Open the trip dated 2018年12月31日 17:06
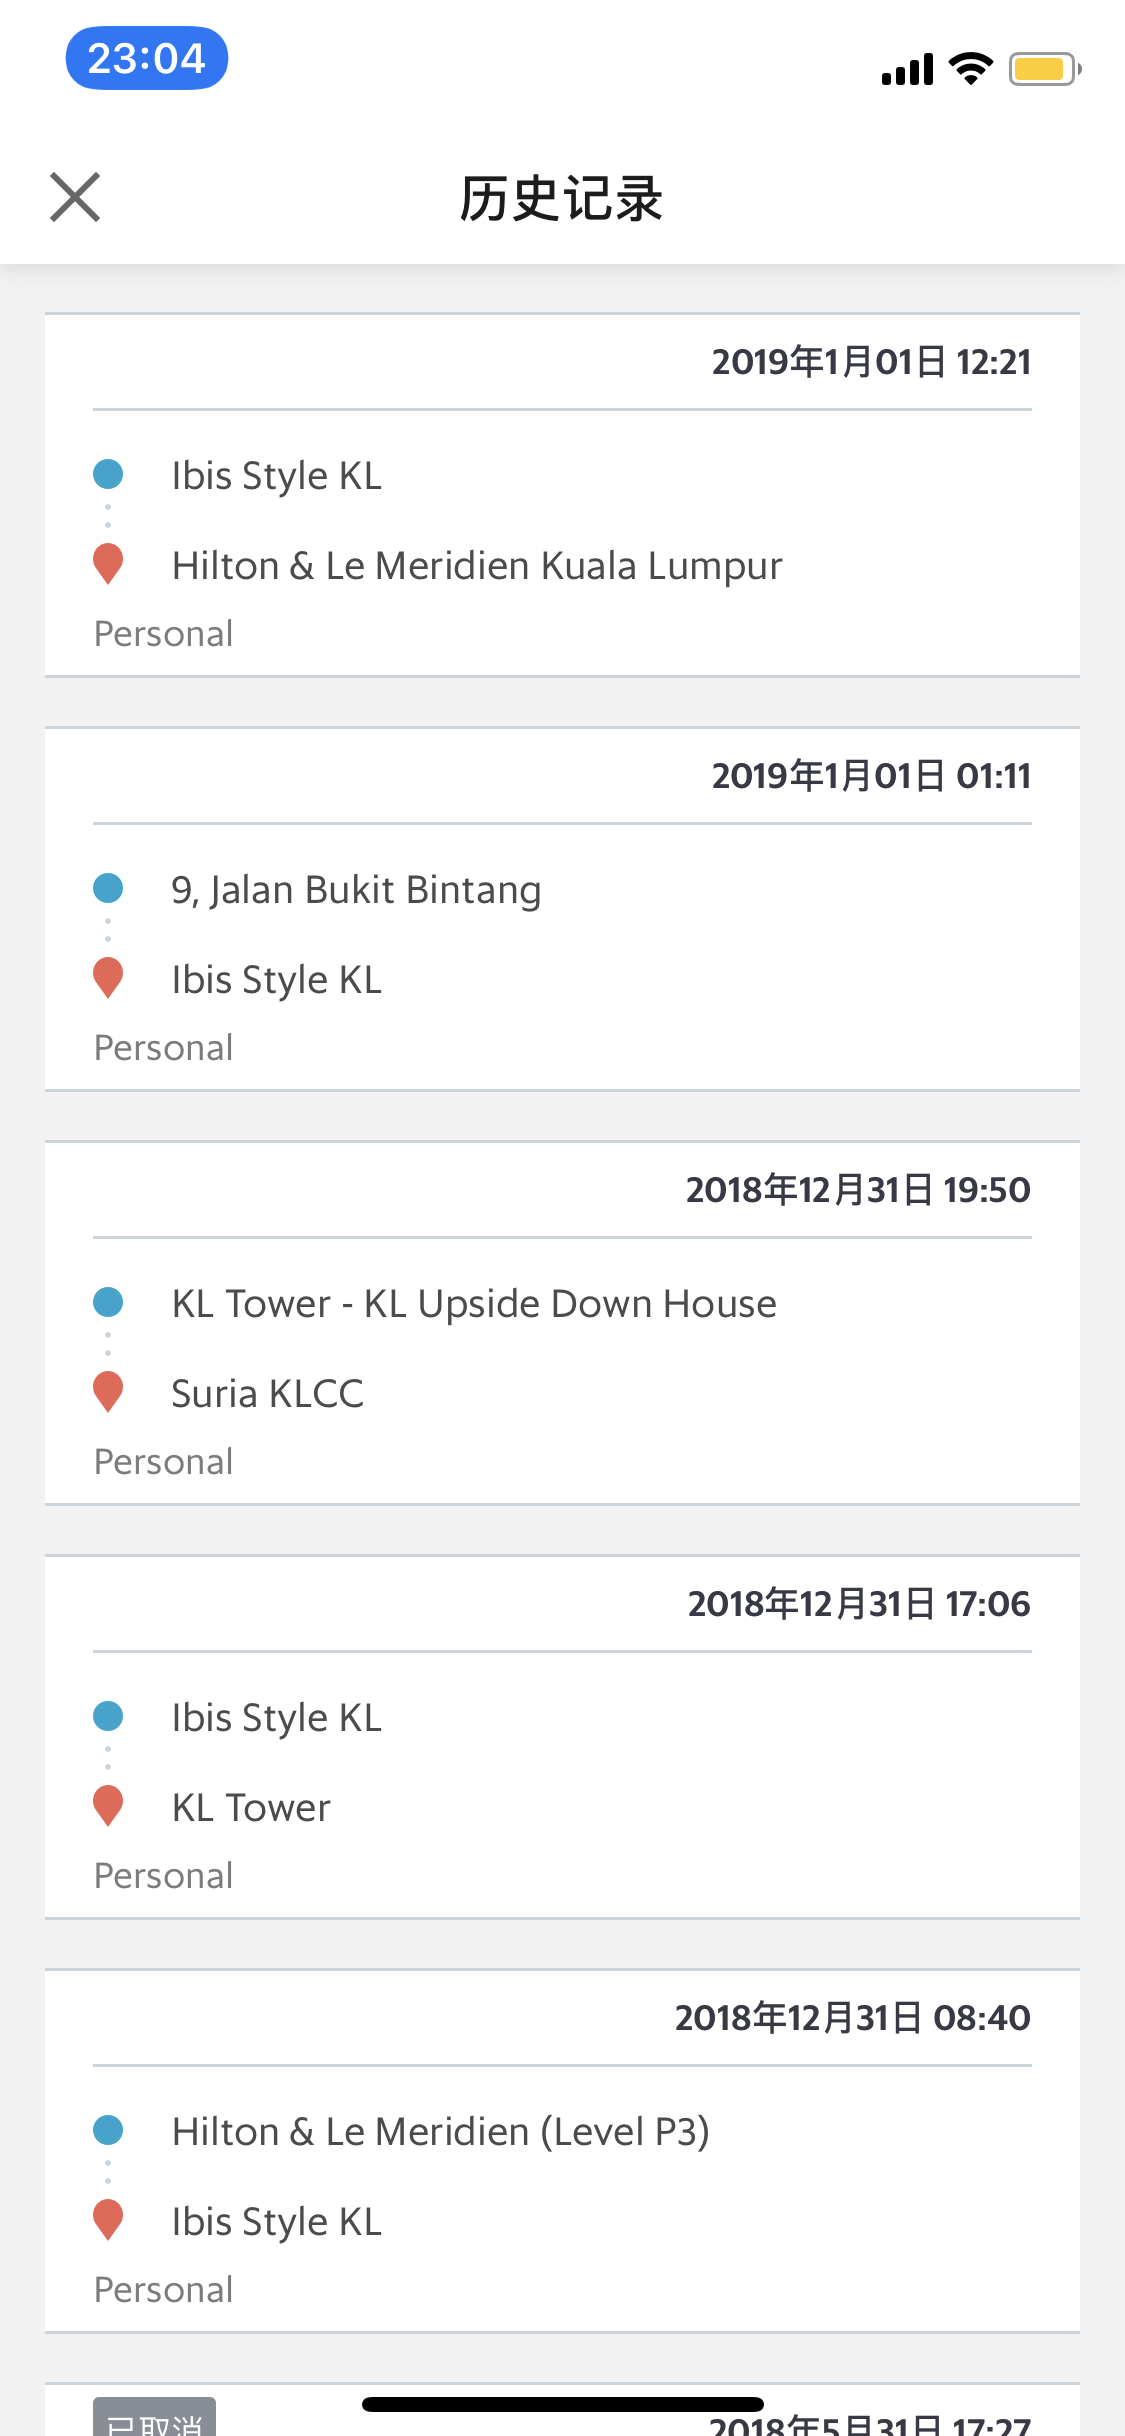Image resolution: width=1125 pixels, height=2436 pixels. coord(858,1604)
